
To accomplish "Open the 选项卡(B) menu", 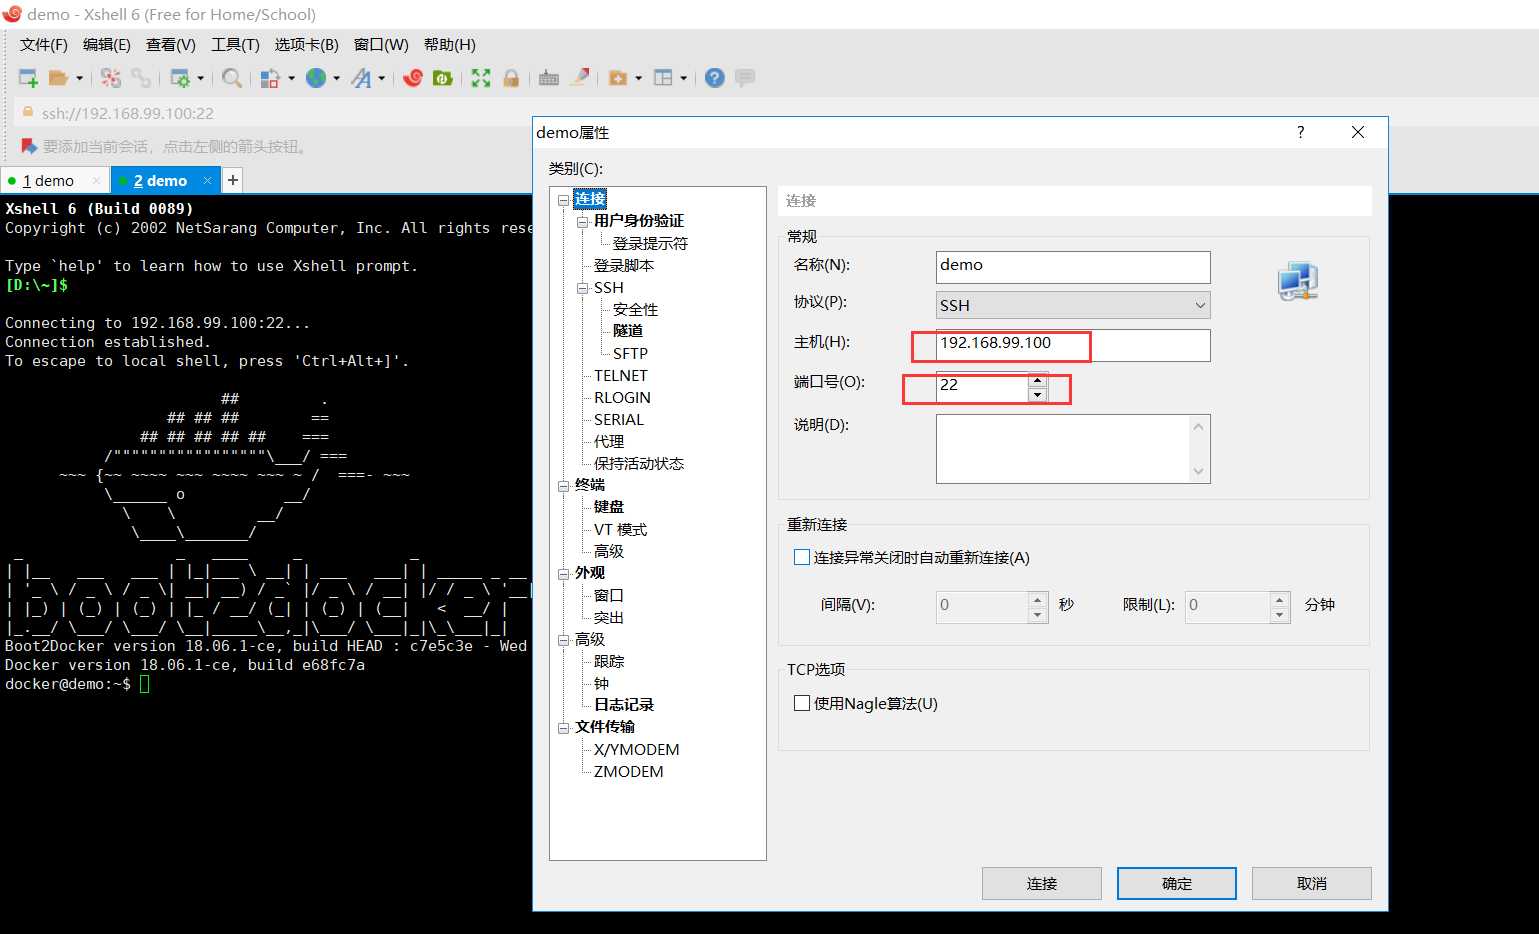I will coord(307,45).
